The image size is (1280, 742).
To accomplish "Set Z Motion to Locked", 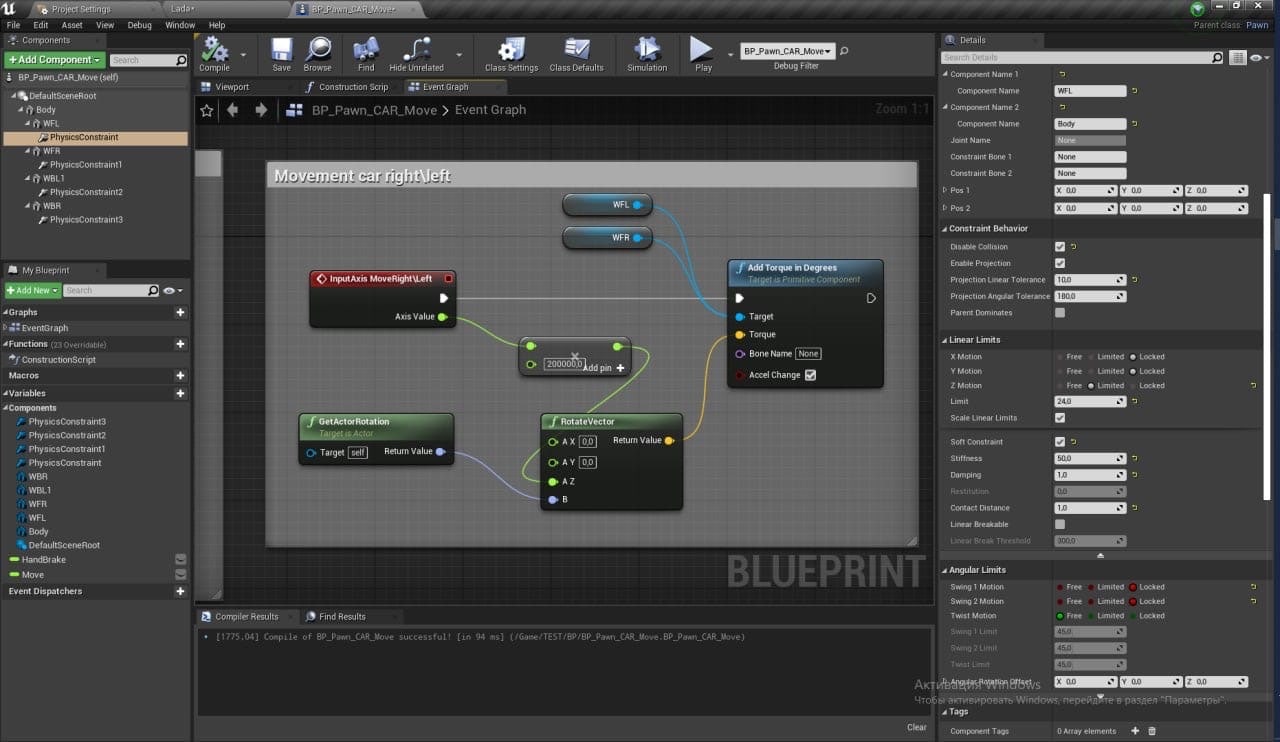I will 1133,385.
